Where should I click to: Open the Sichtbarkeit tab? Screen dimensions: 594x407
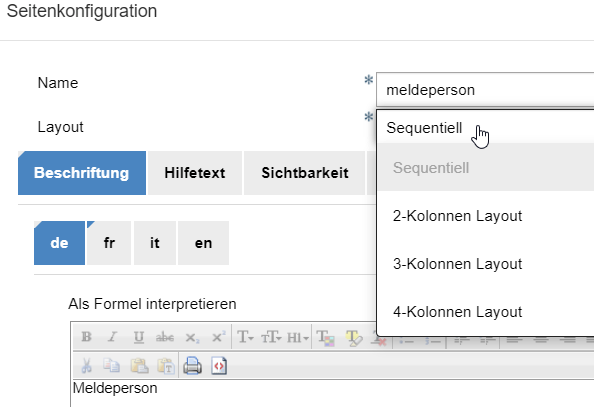(305, 173)
